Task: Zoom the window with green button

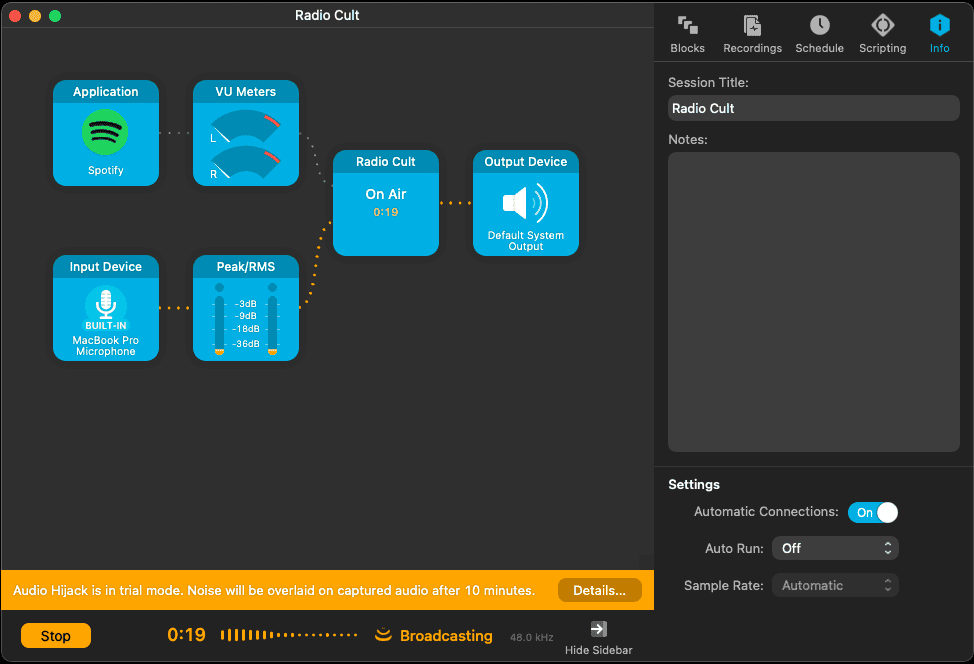Action: (x=55, y=16)
